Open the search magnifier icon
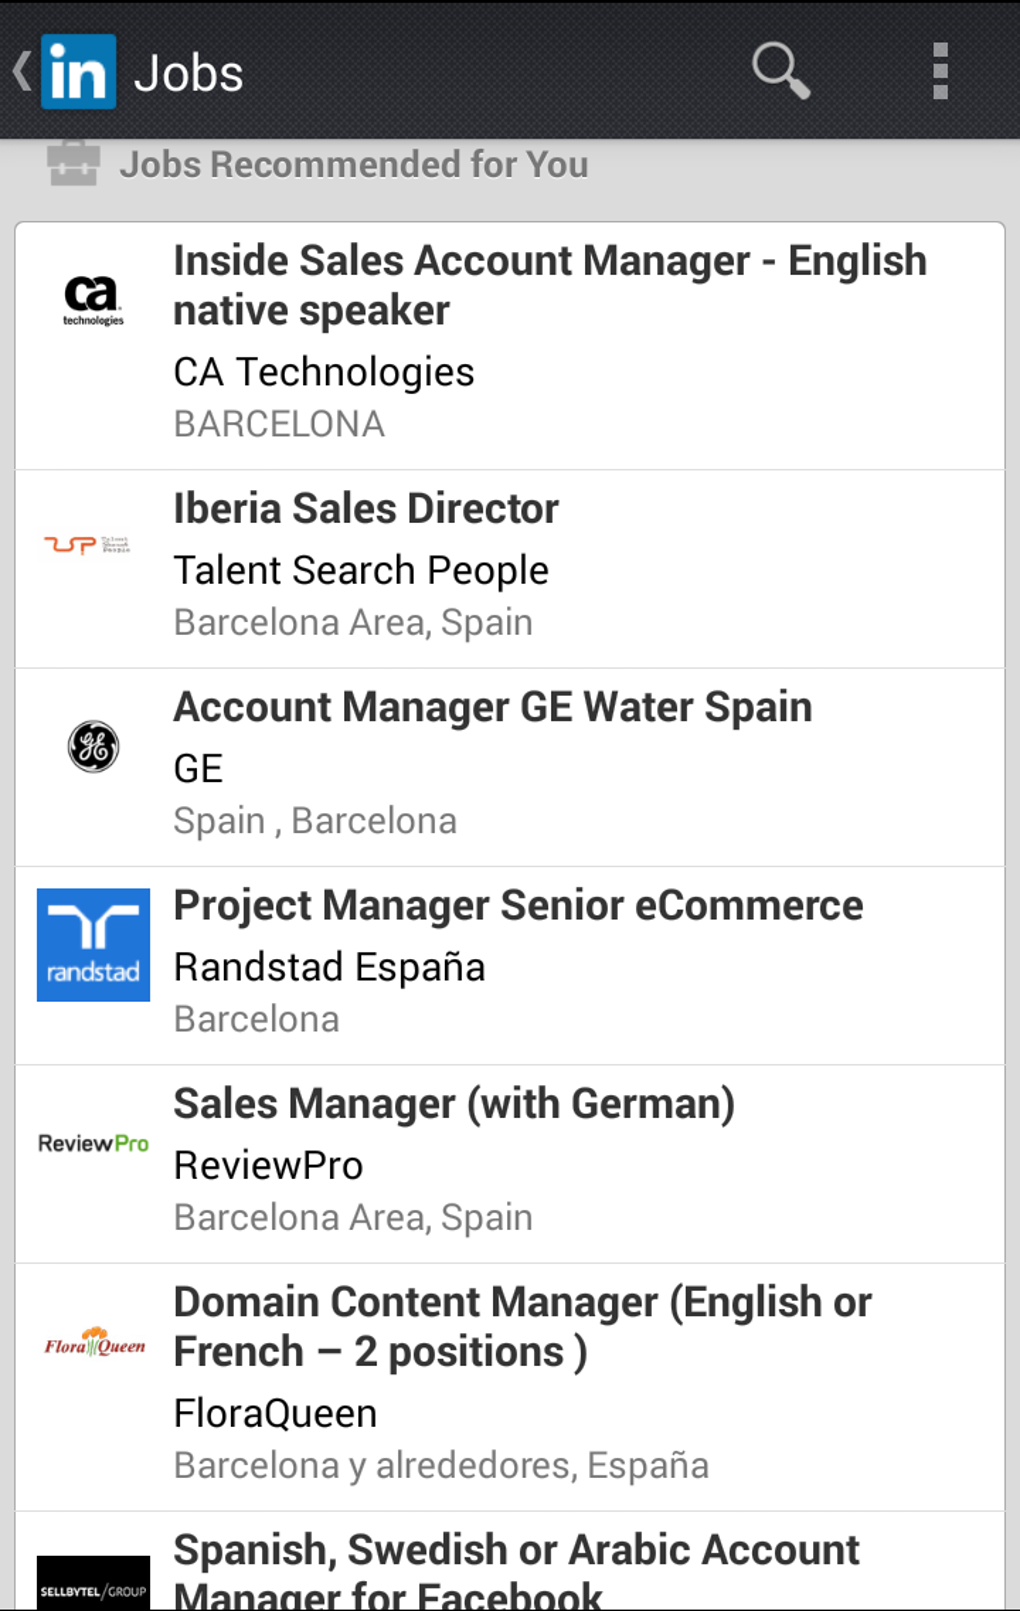 [x=780, y=71]
